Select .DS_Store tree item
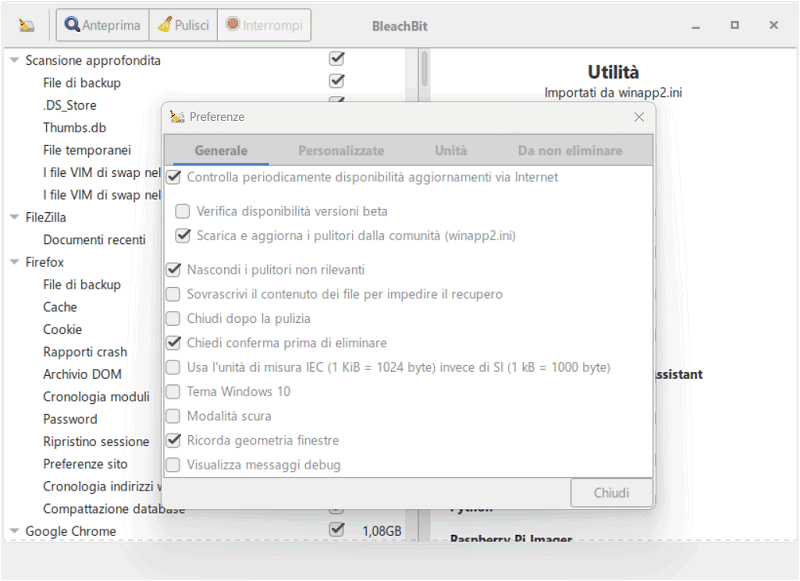This screenshot has height=581, width=800. [70, 105]
